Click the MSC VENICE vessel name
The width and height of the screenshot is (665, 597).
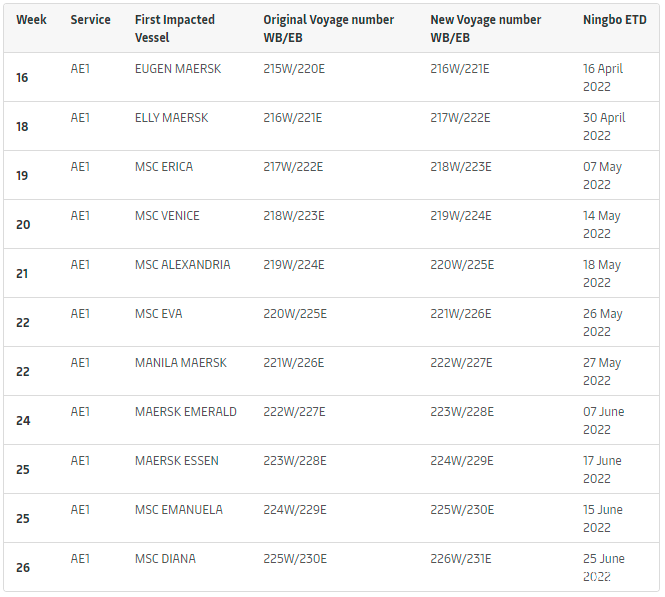[167, 216]
